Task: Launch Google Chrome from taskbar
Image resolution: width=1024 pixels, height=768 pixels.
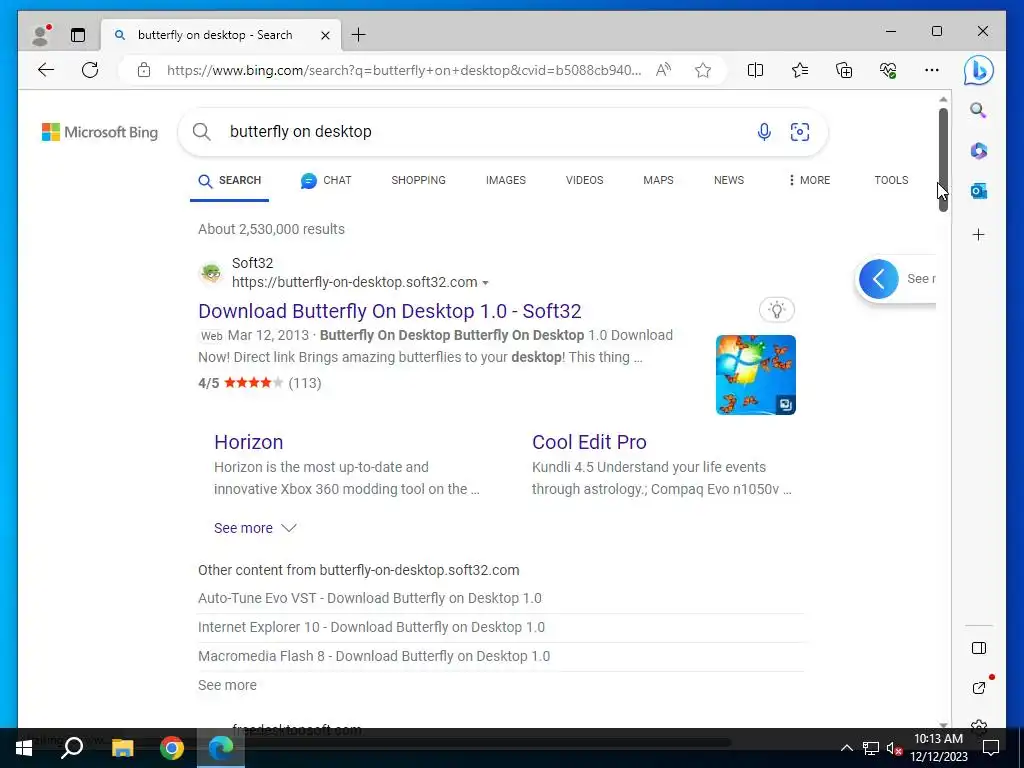Action: pos(172,748)
